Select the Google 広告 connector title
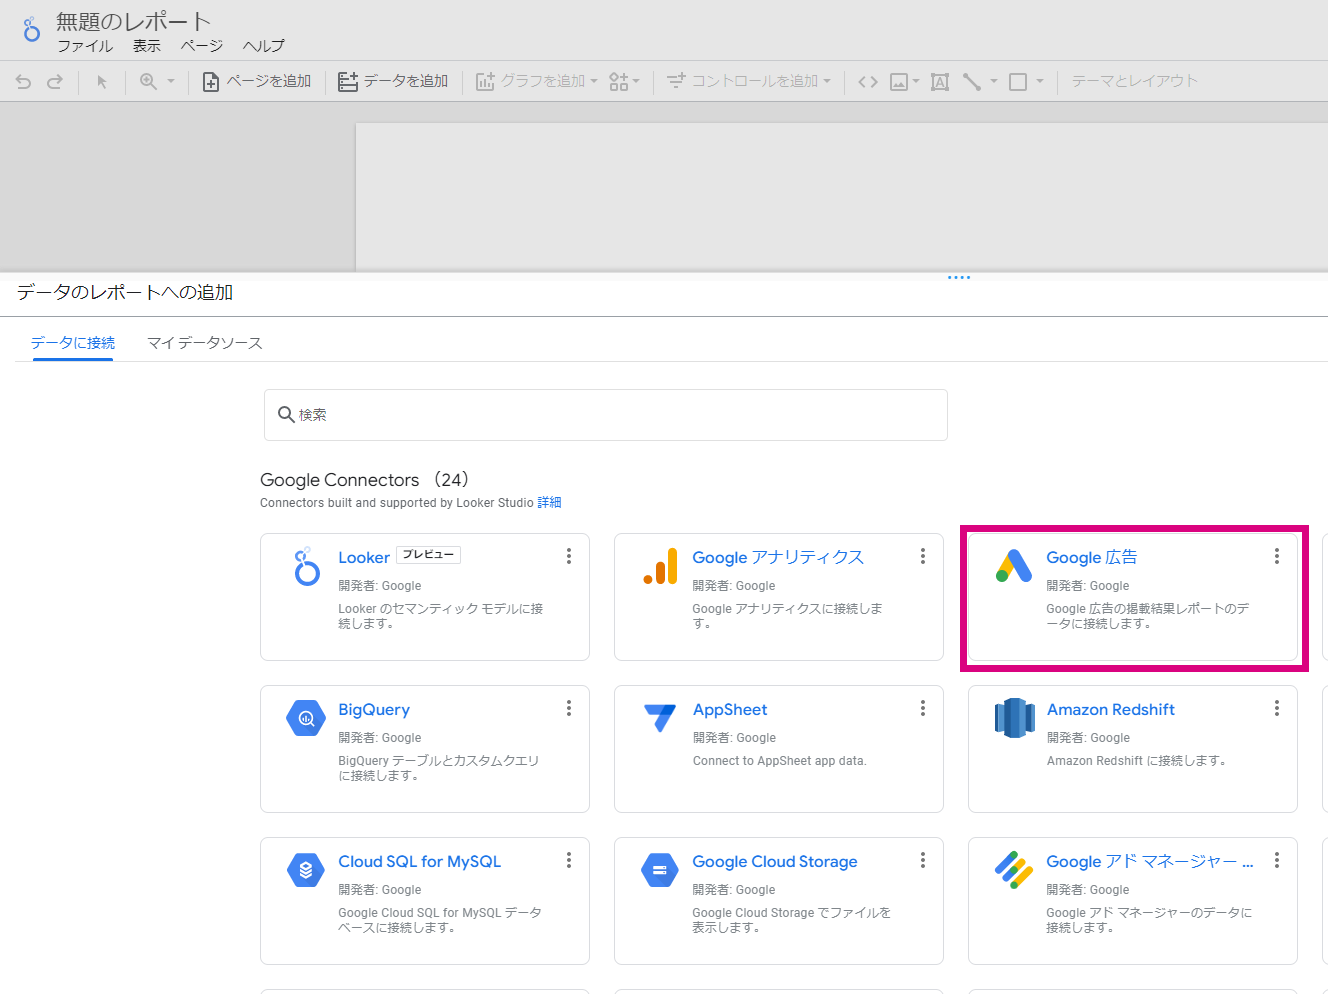The width and height of the screenshot is (1328, 994). pos(1092,558)
